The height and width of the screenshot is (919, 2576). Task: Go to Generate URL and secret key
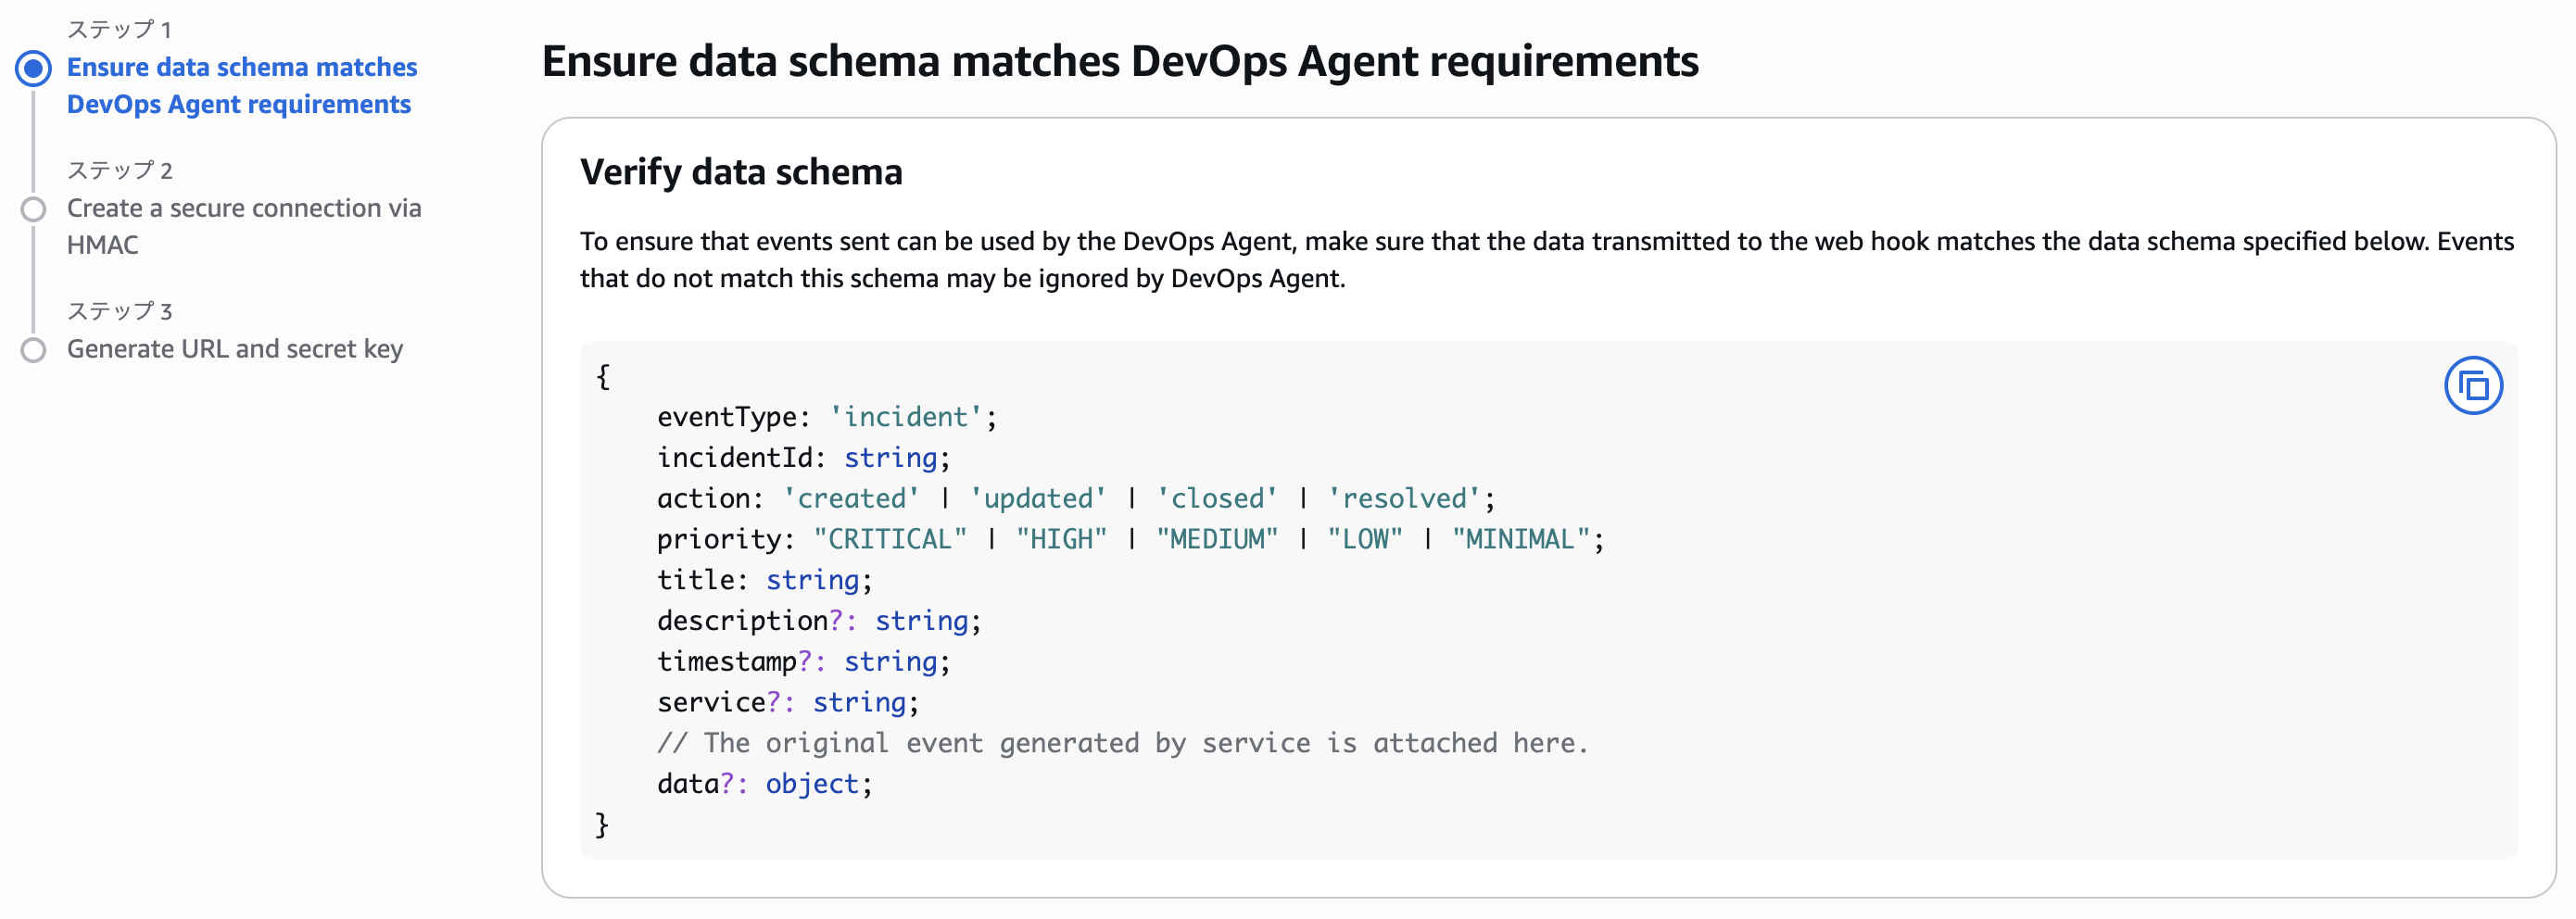point(235,349)
